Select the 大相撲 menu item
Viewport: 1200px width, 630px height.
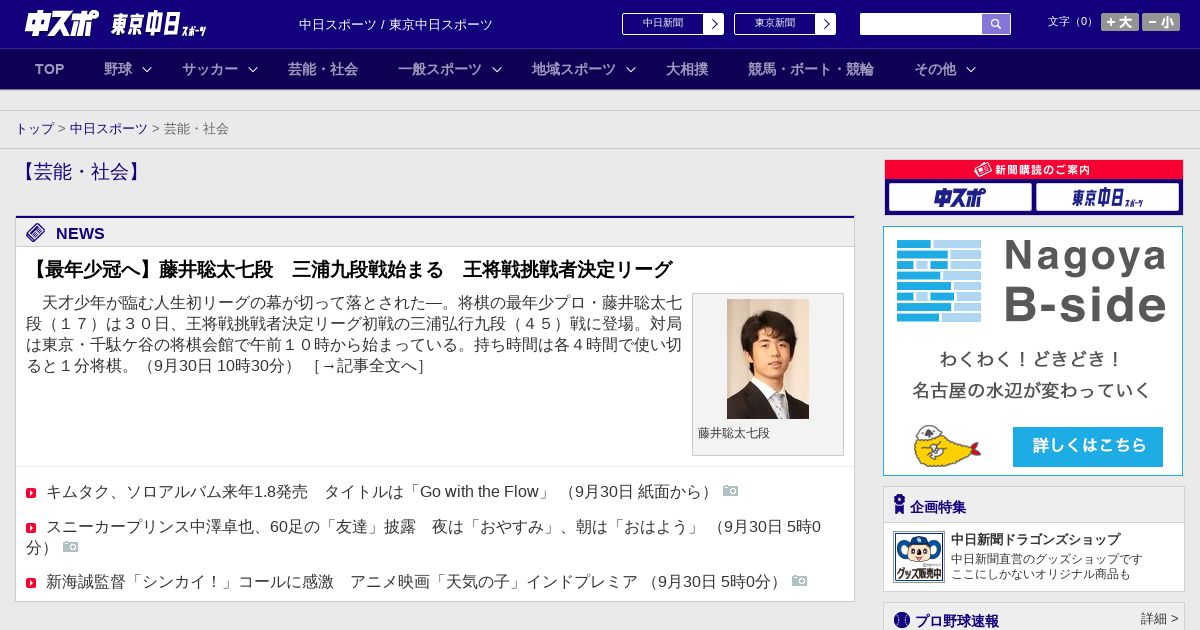pos(687,69)
